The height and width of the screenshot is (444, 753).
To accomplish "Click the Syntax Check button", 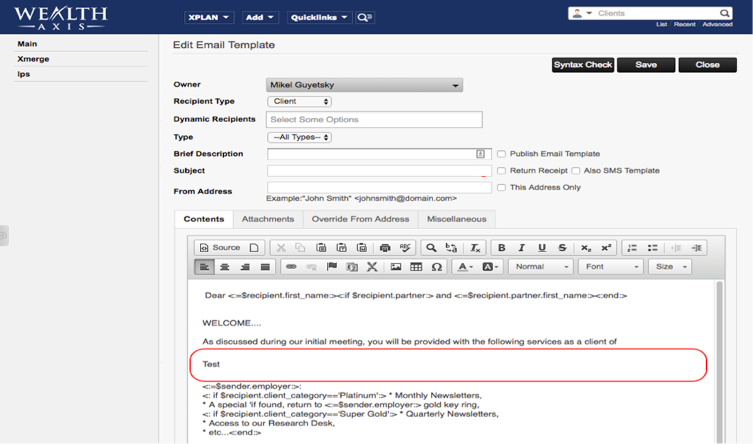I will tap(583, 65).
